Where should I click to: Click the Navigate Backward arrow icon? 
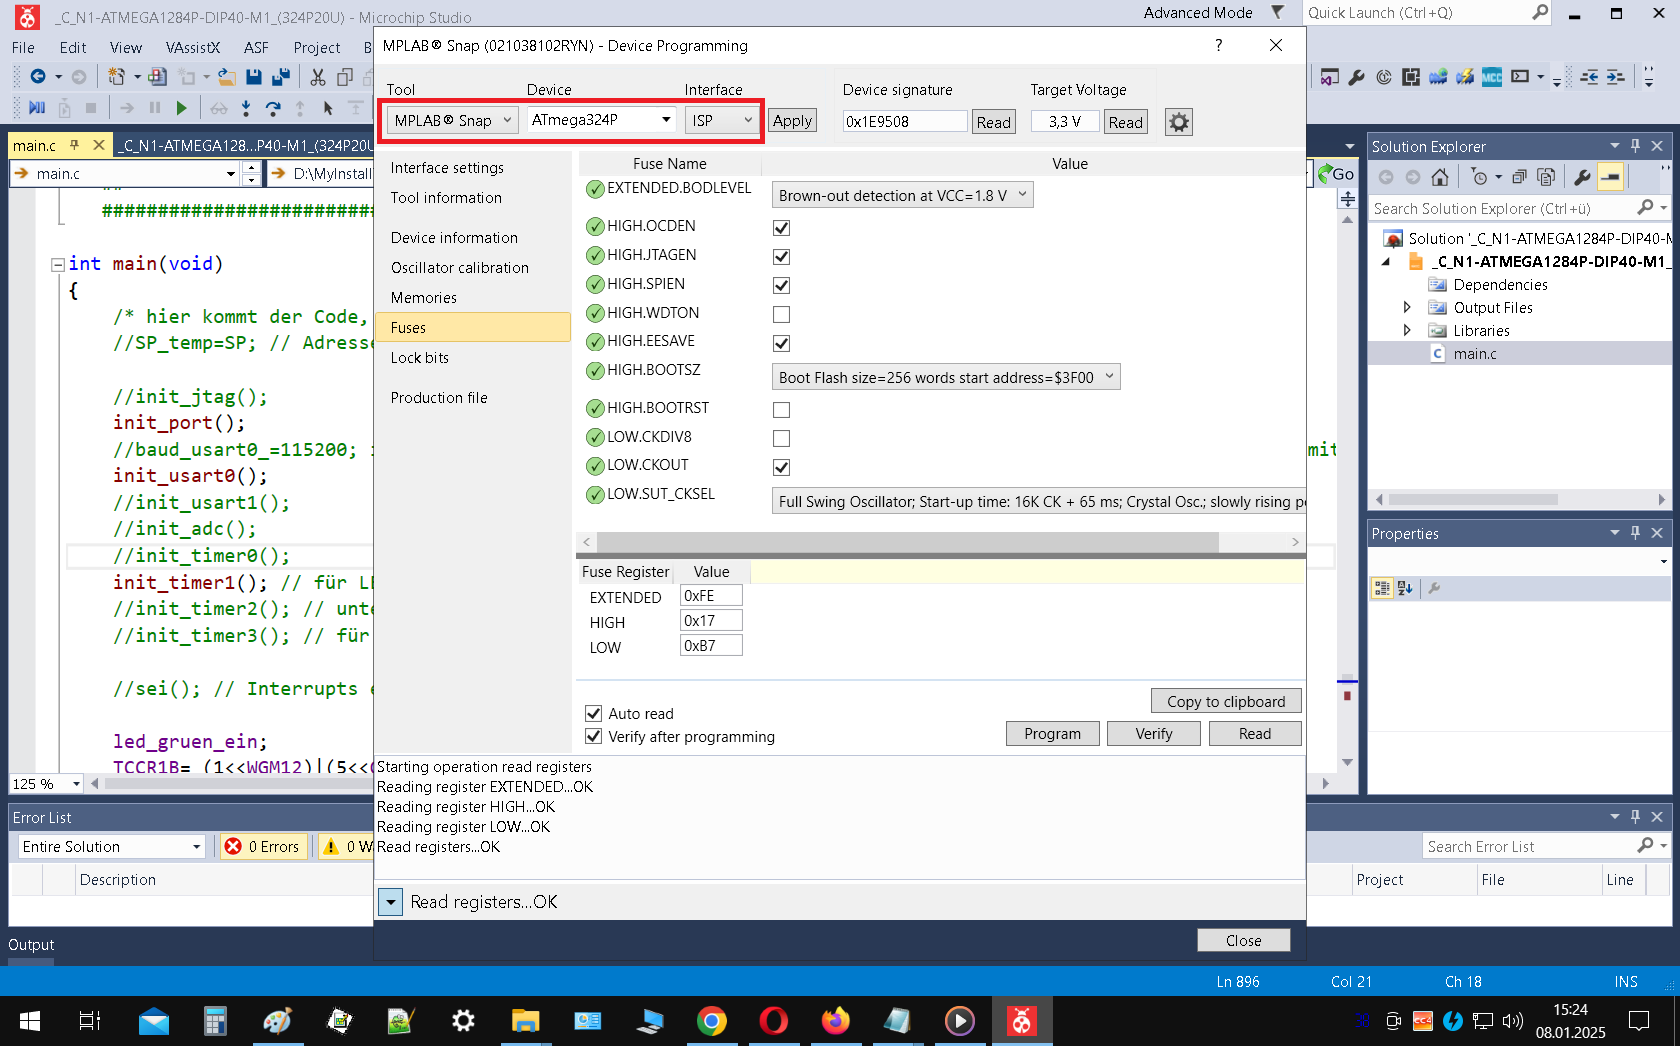point(38,76)
